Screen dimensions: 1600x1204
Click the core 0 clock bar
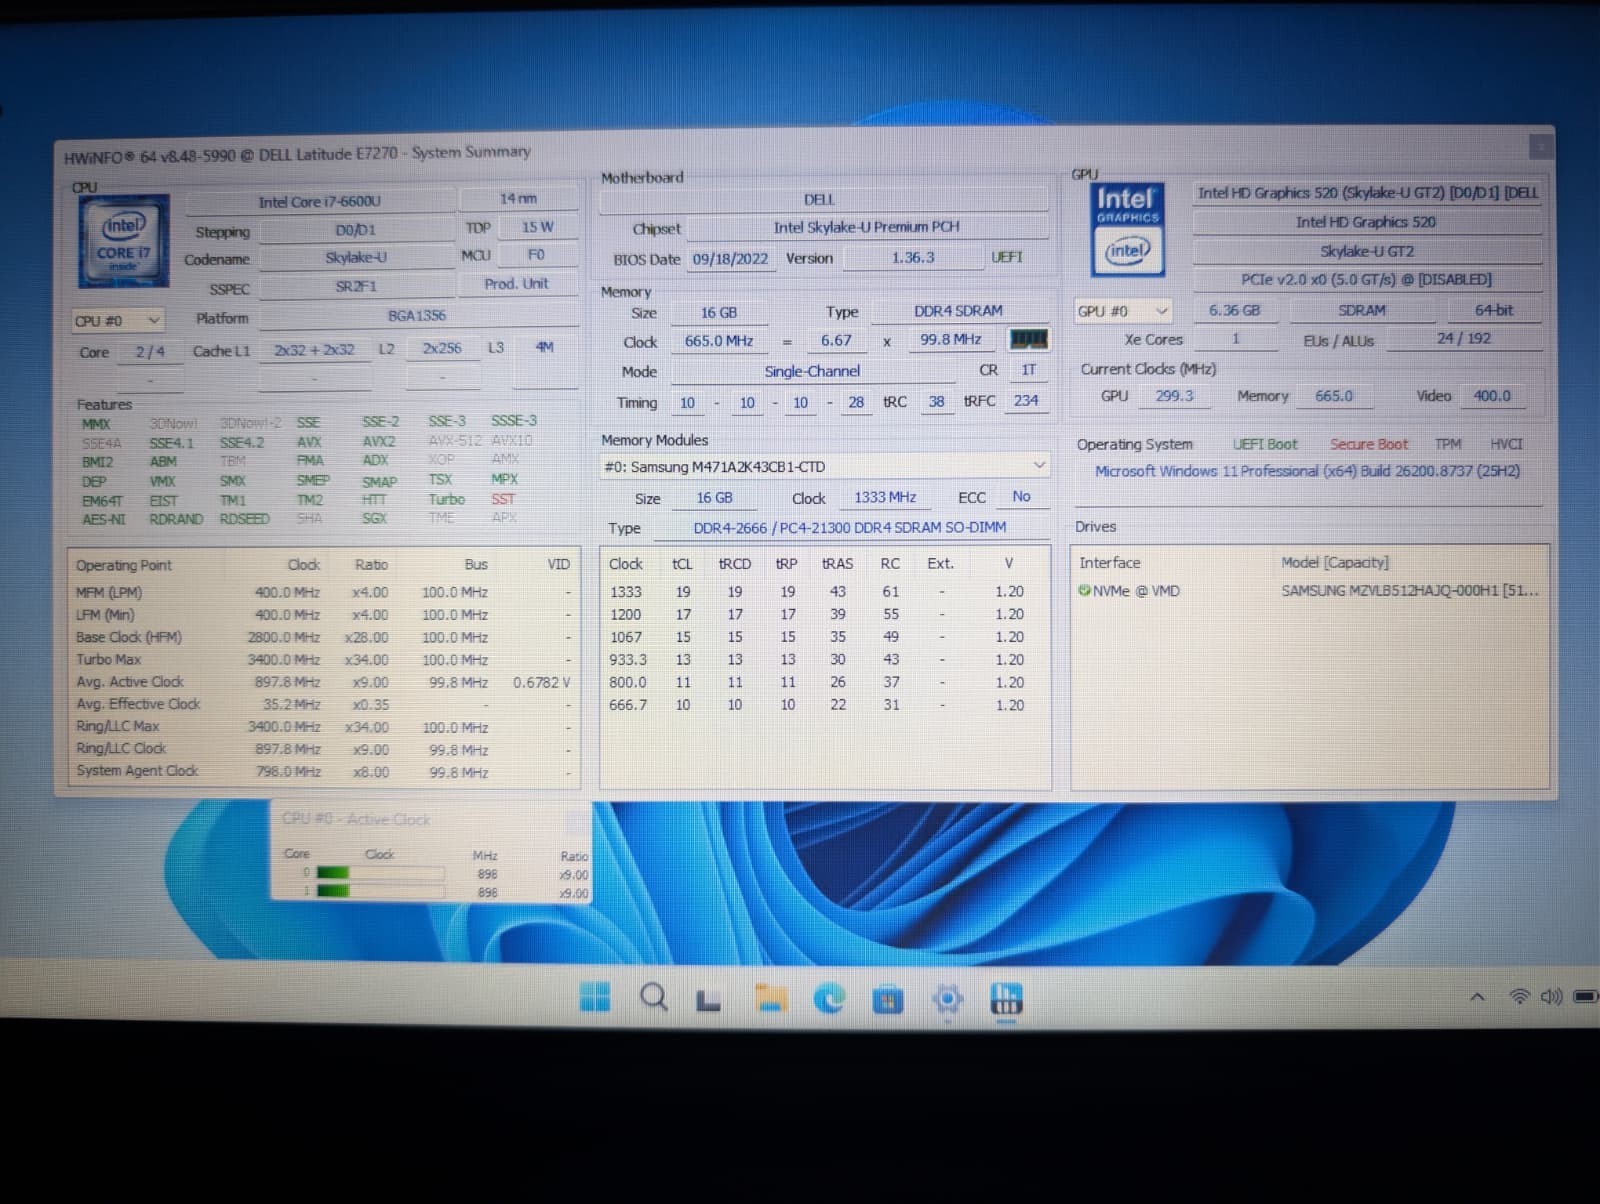pos(380,873)
